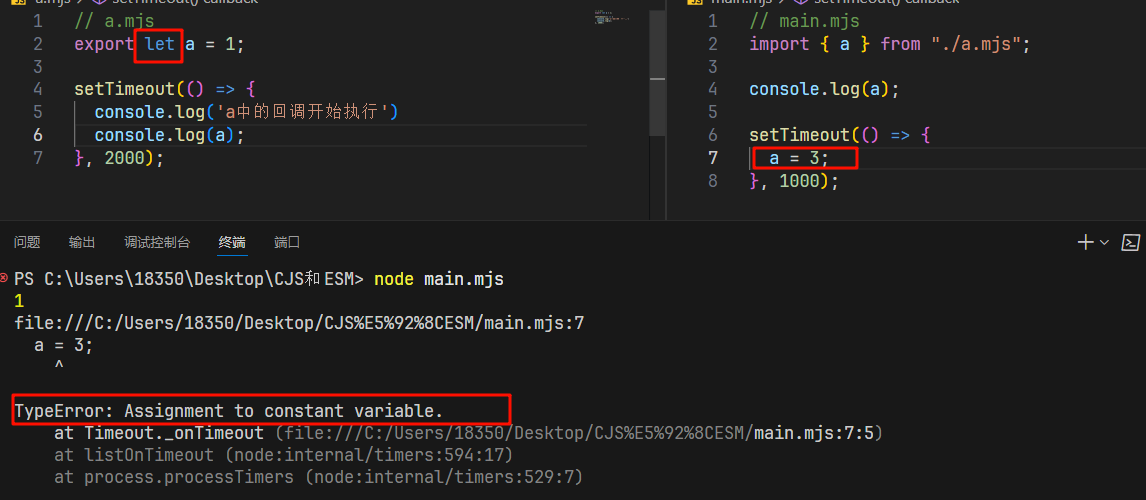Click the 'node main.mjs' command in terminal
Screen dimensions: 1146x500
439,279
